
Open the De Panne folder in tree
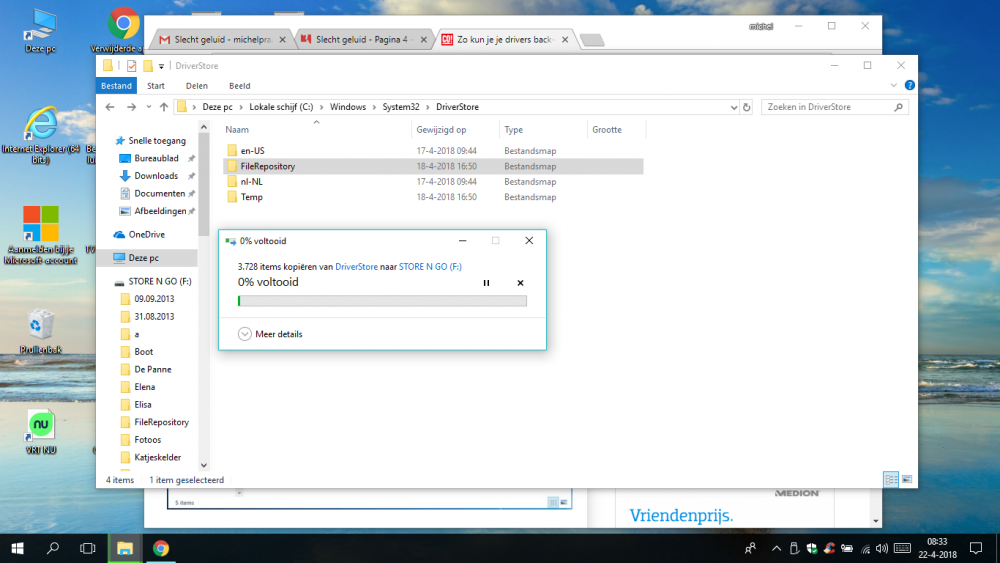(x=152, y=369)
